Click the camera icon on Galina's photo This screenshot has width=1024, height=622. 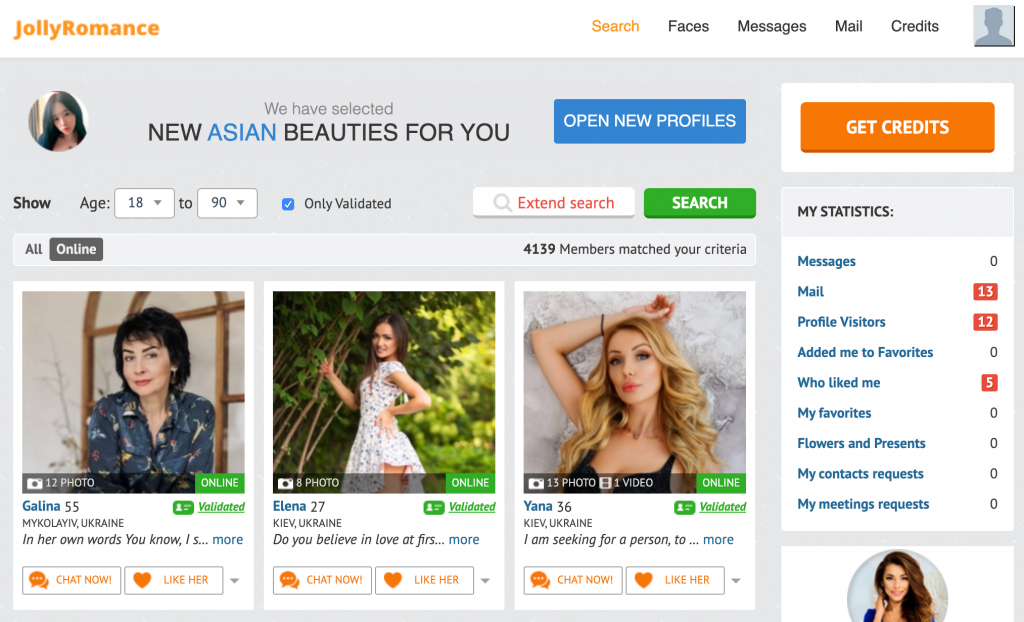click(x=35, y=483)
